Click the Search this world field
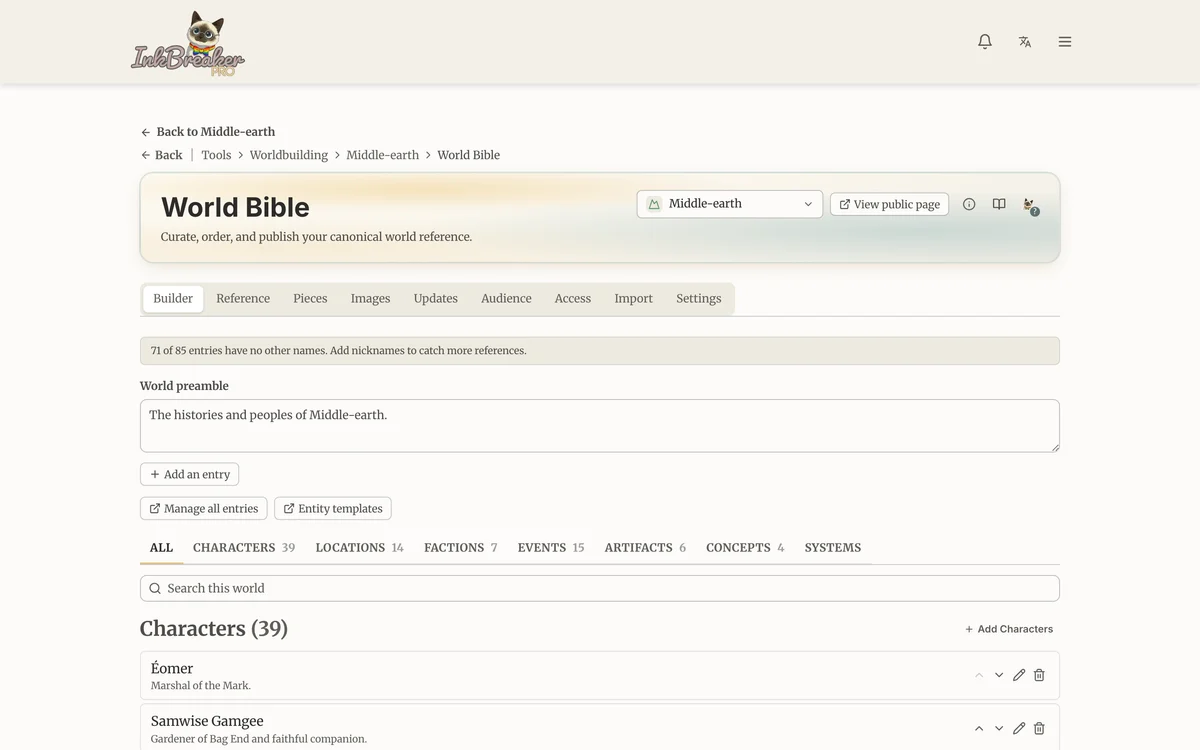 [600, 588]
